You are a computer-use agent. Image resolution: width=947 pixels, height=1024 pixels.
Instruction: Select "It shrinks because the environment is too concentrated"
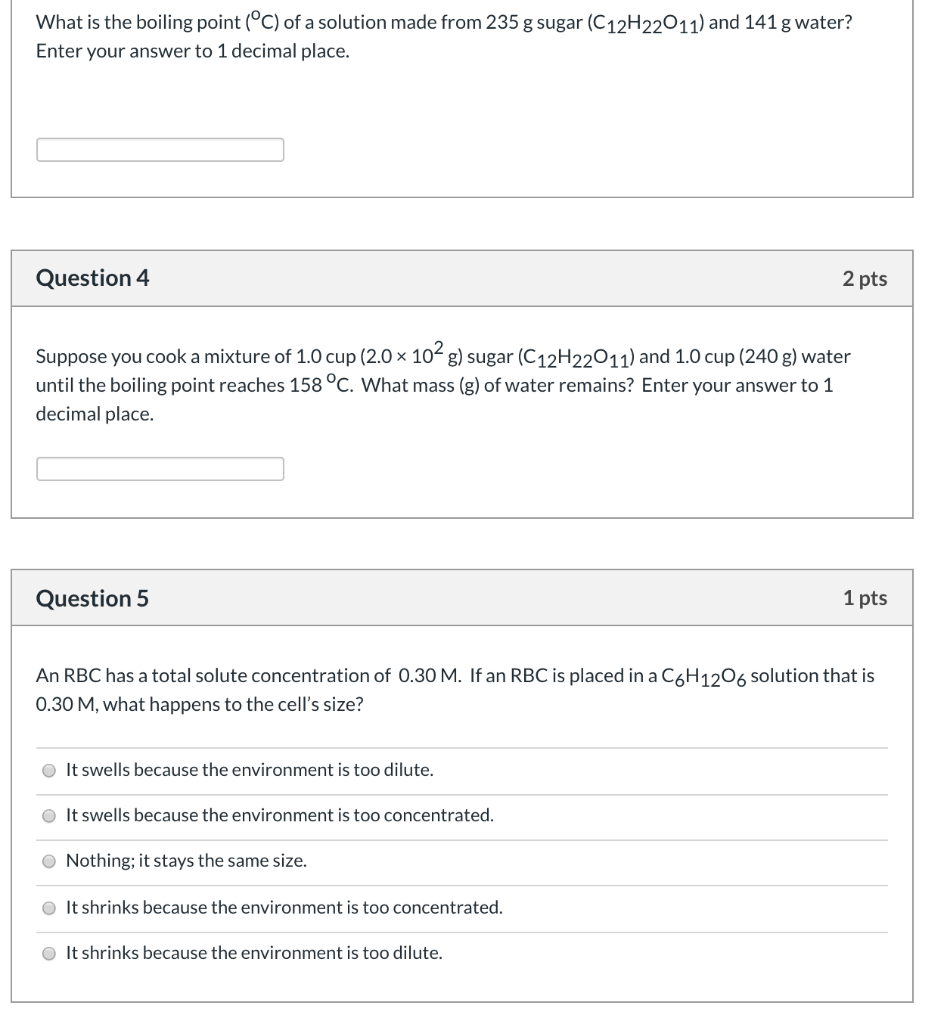47,907
